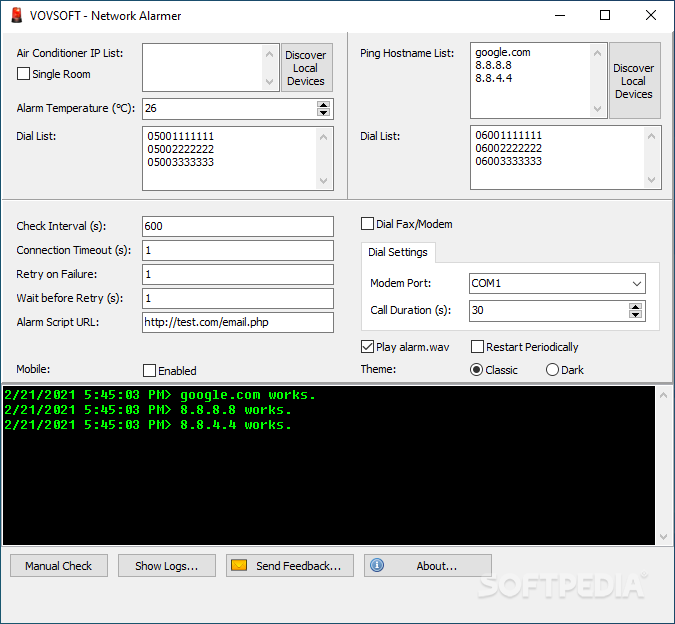Click the Check Interval field showing 600
This screenshot has height=624, width=675.
pos(238,226)
